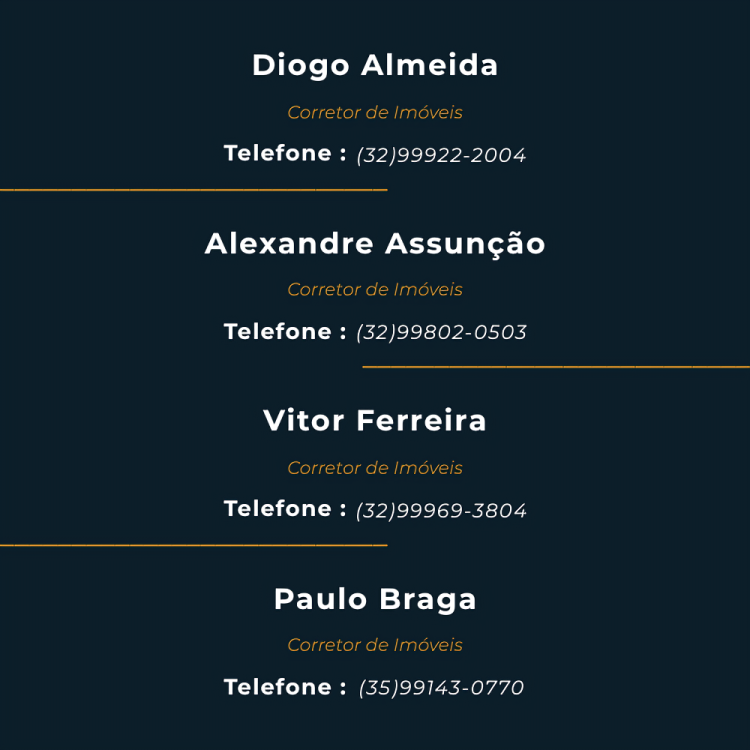This screenshot has width=750, height=750.
Task: Click Corretor de Imóveis under Vitor Ferreira
Action: click(375, 468)
